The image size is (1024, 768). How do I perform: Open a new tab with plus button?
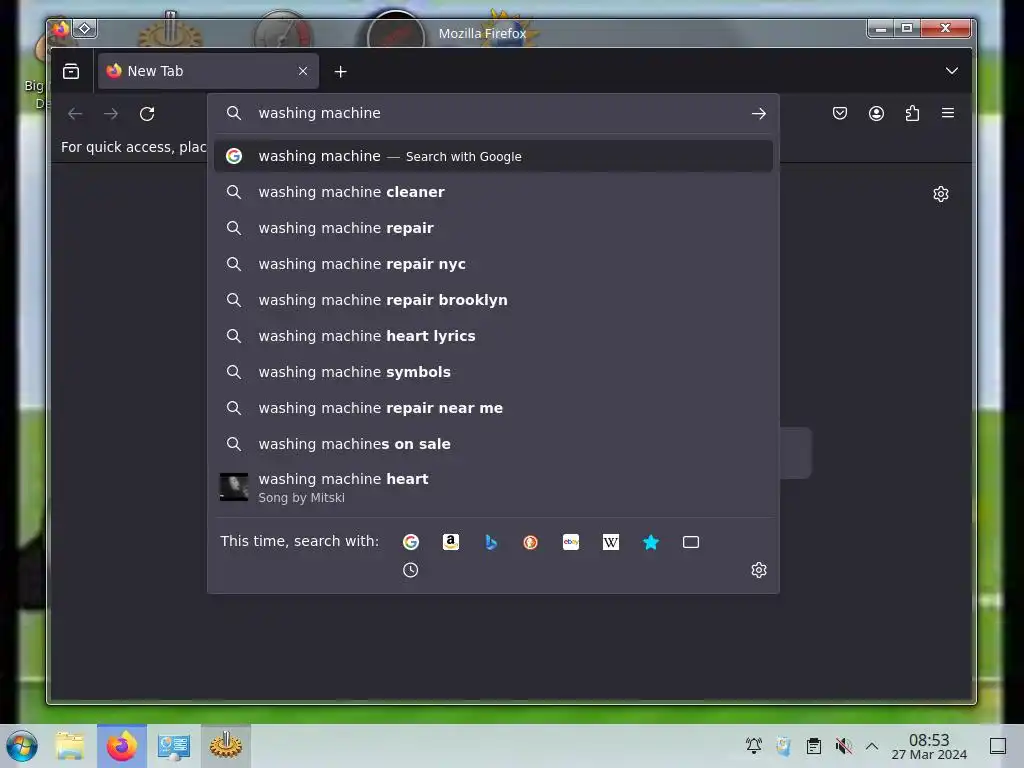340,71
